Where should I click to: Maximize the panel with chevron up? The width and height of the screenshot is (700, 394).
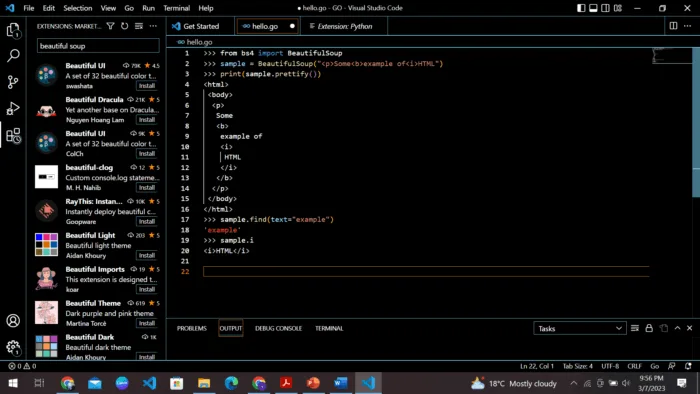(677, 328)
